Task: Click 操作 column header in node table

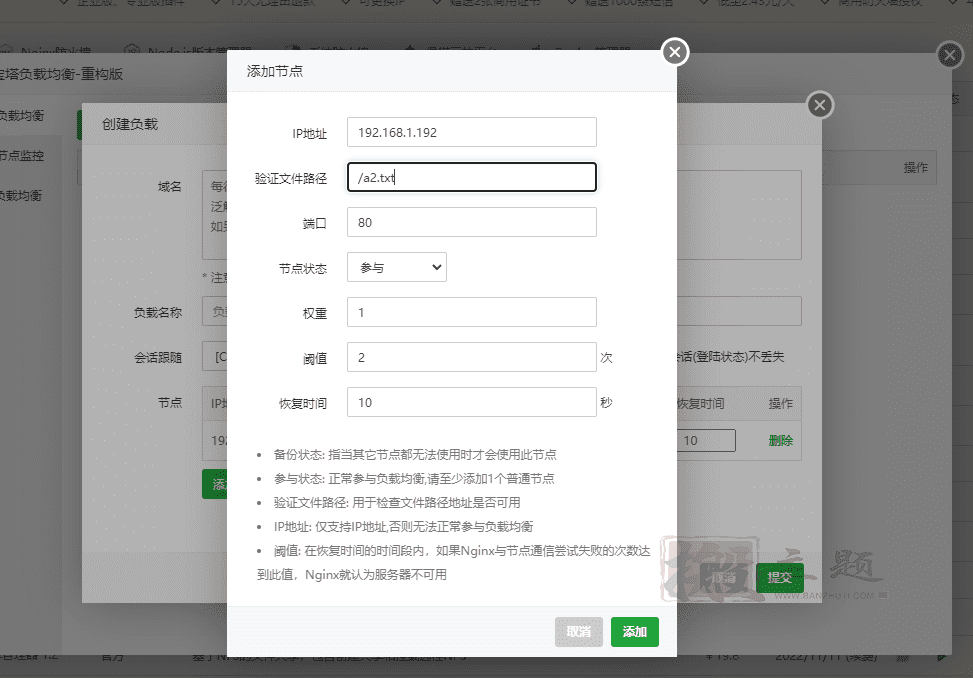Action: [781, 404]
